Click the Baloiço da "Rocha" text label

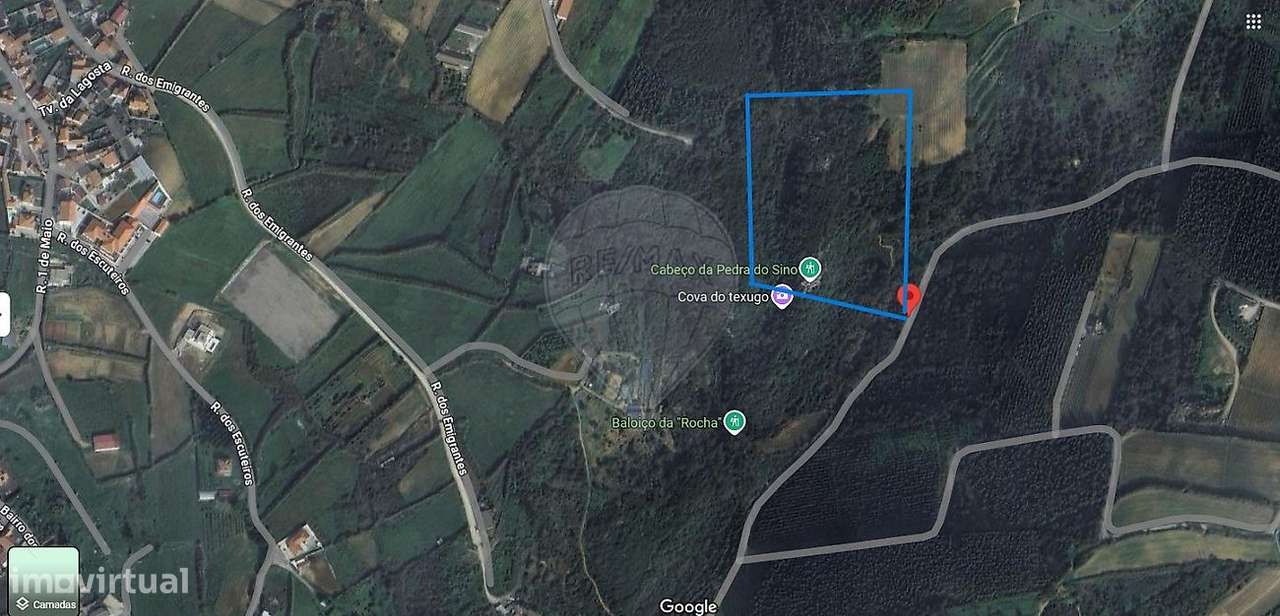coord(666,422)
